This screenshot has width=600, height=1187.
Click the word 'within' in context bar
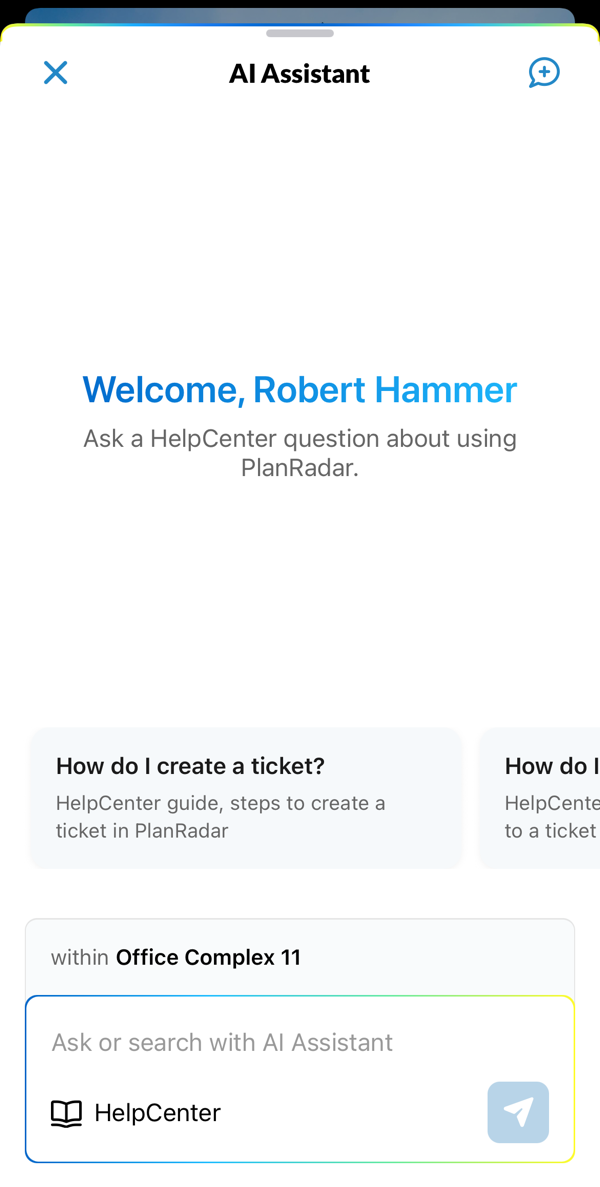pyautogui.click(x=80, y=957)
